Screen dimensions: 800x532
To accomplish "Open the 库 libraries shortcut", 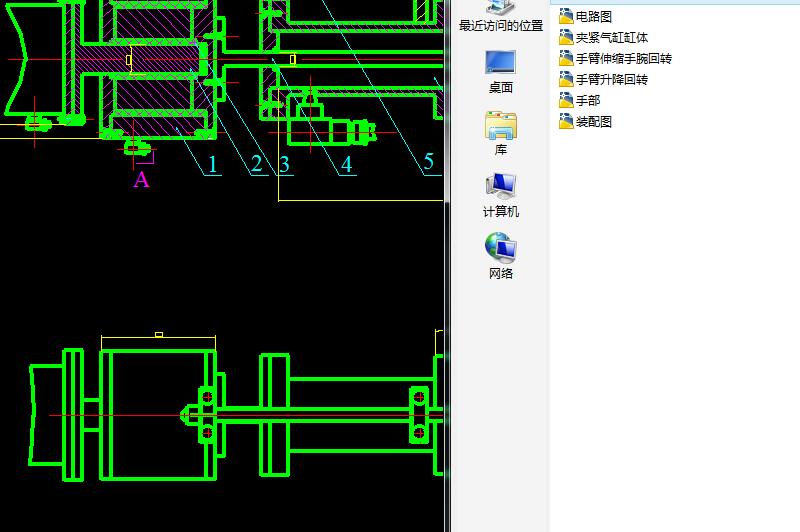I will pyautogui.click(x=501, y=134).
